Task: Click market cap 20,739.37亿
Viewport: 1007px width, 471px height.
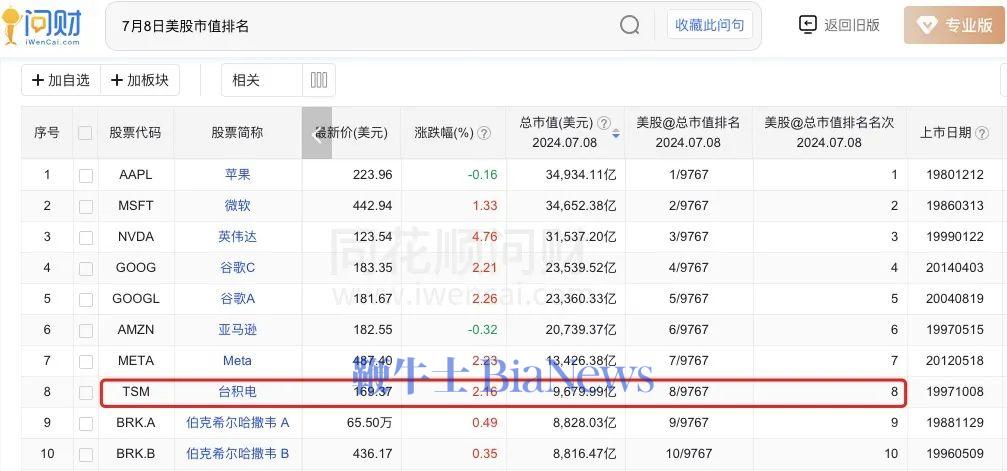Action: coord(581,330)
